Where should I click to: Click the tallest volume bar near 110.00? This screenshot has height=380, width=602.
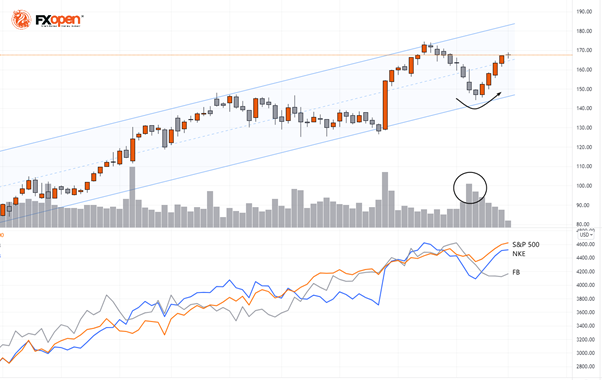click(x=132, y=197)
